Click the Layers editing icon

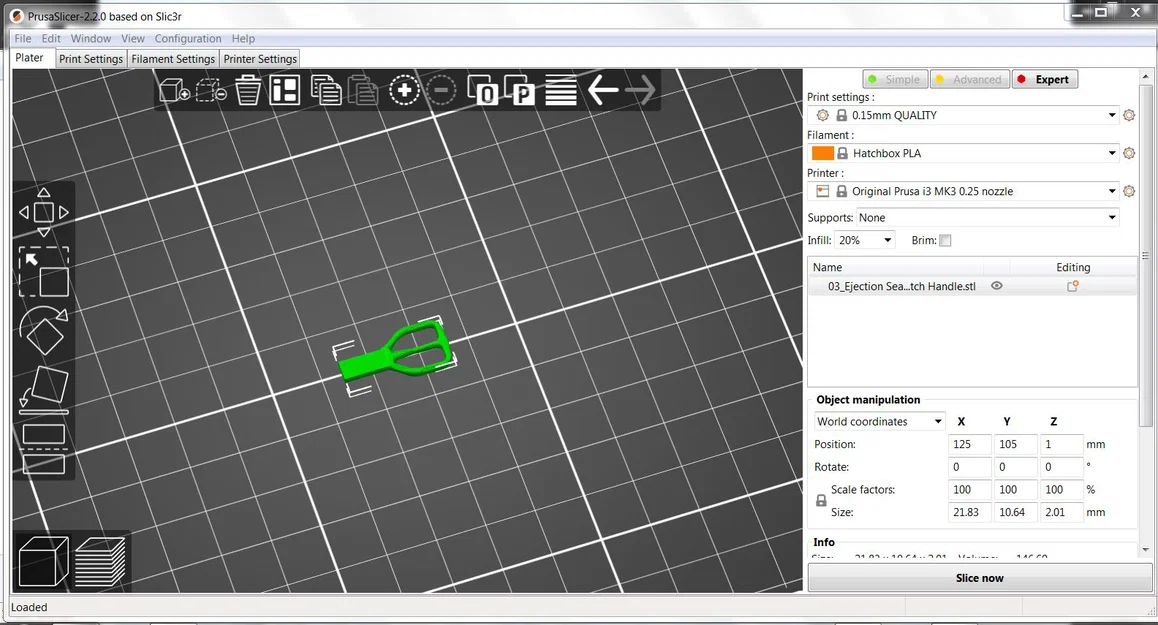tap(561, 91)
